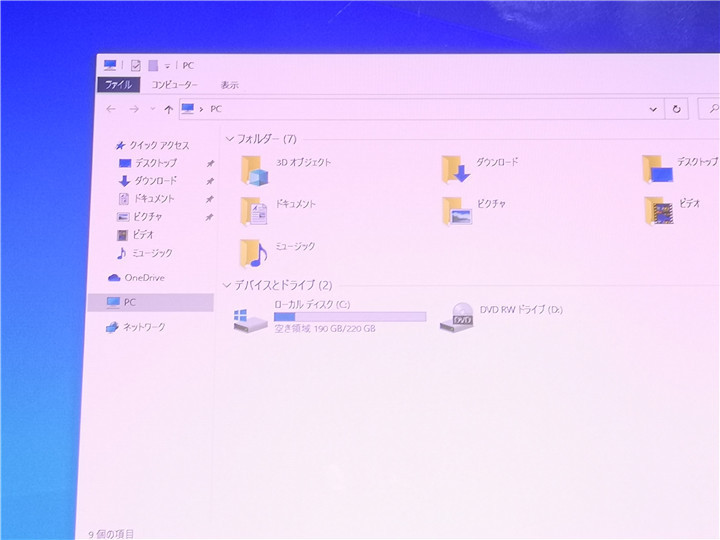Select the ドキュメント folder icon in main pane
720x540 pixels.
coord(253,211)
